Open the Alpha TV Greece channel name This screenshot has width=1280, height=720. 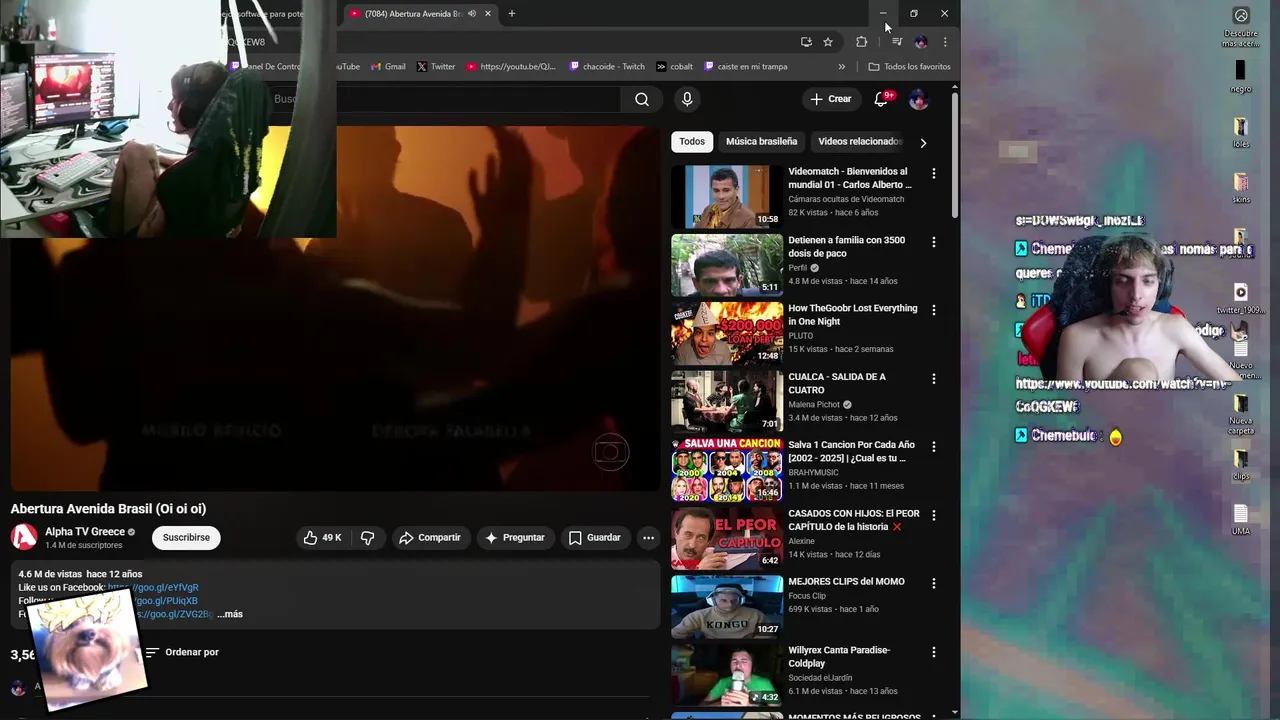85,532
